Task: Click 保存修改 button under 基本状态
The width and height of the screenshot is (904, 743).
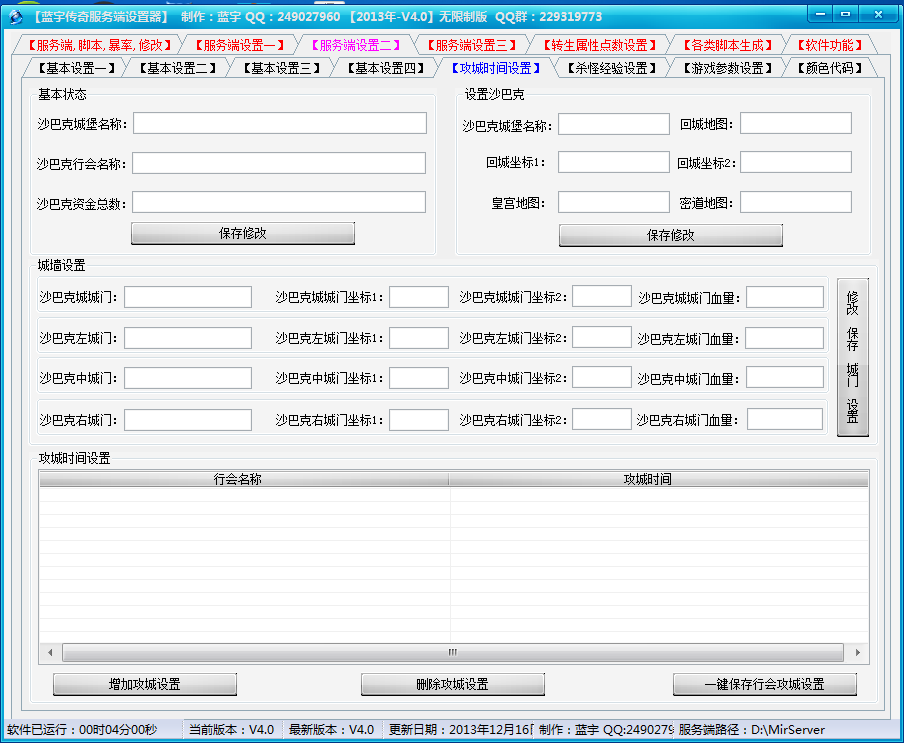Action: (x=243, y=233)
